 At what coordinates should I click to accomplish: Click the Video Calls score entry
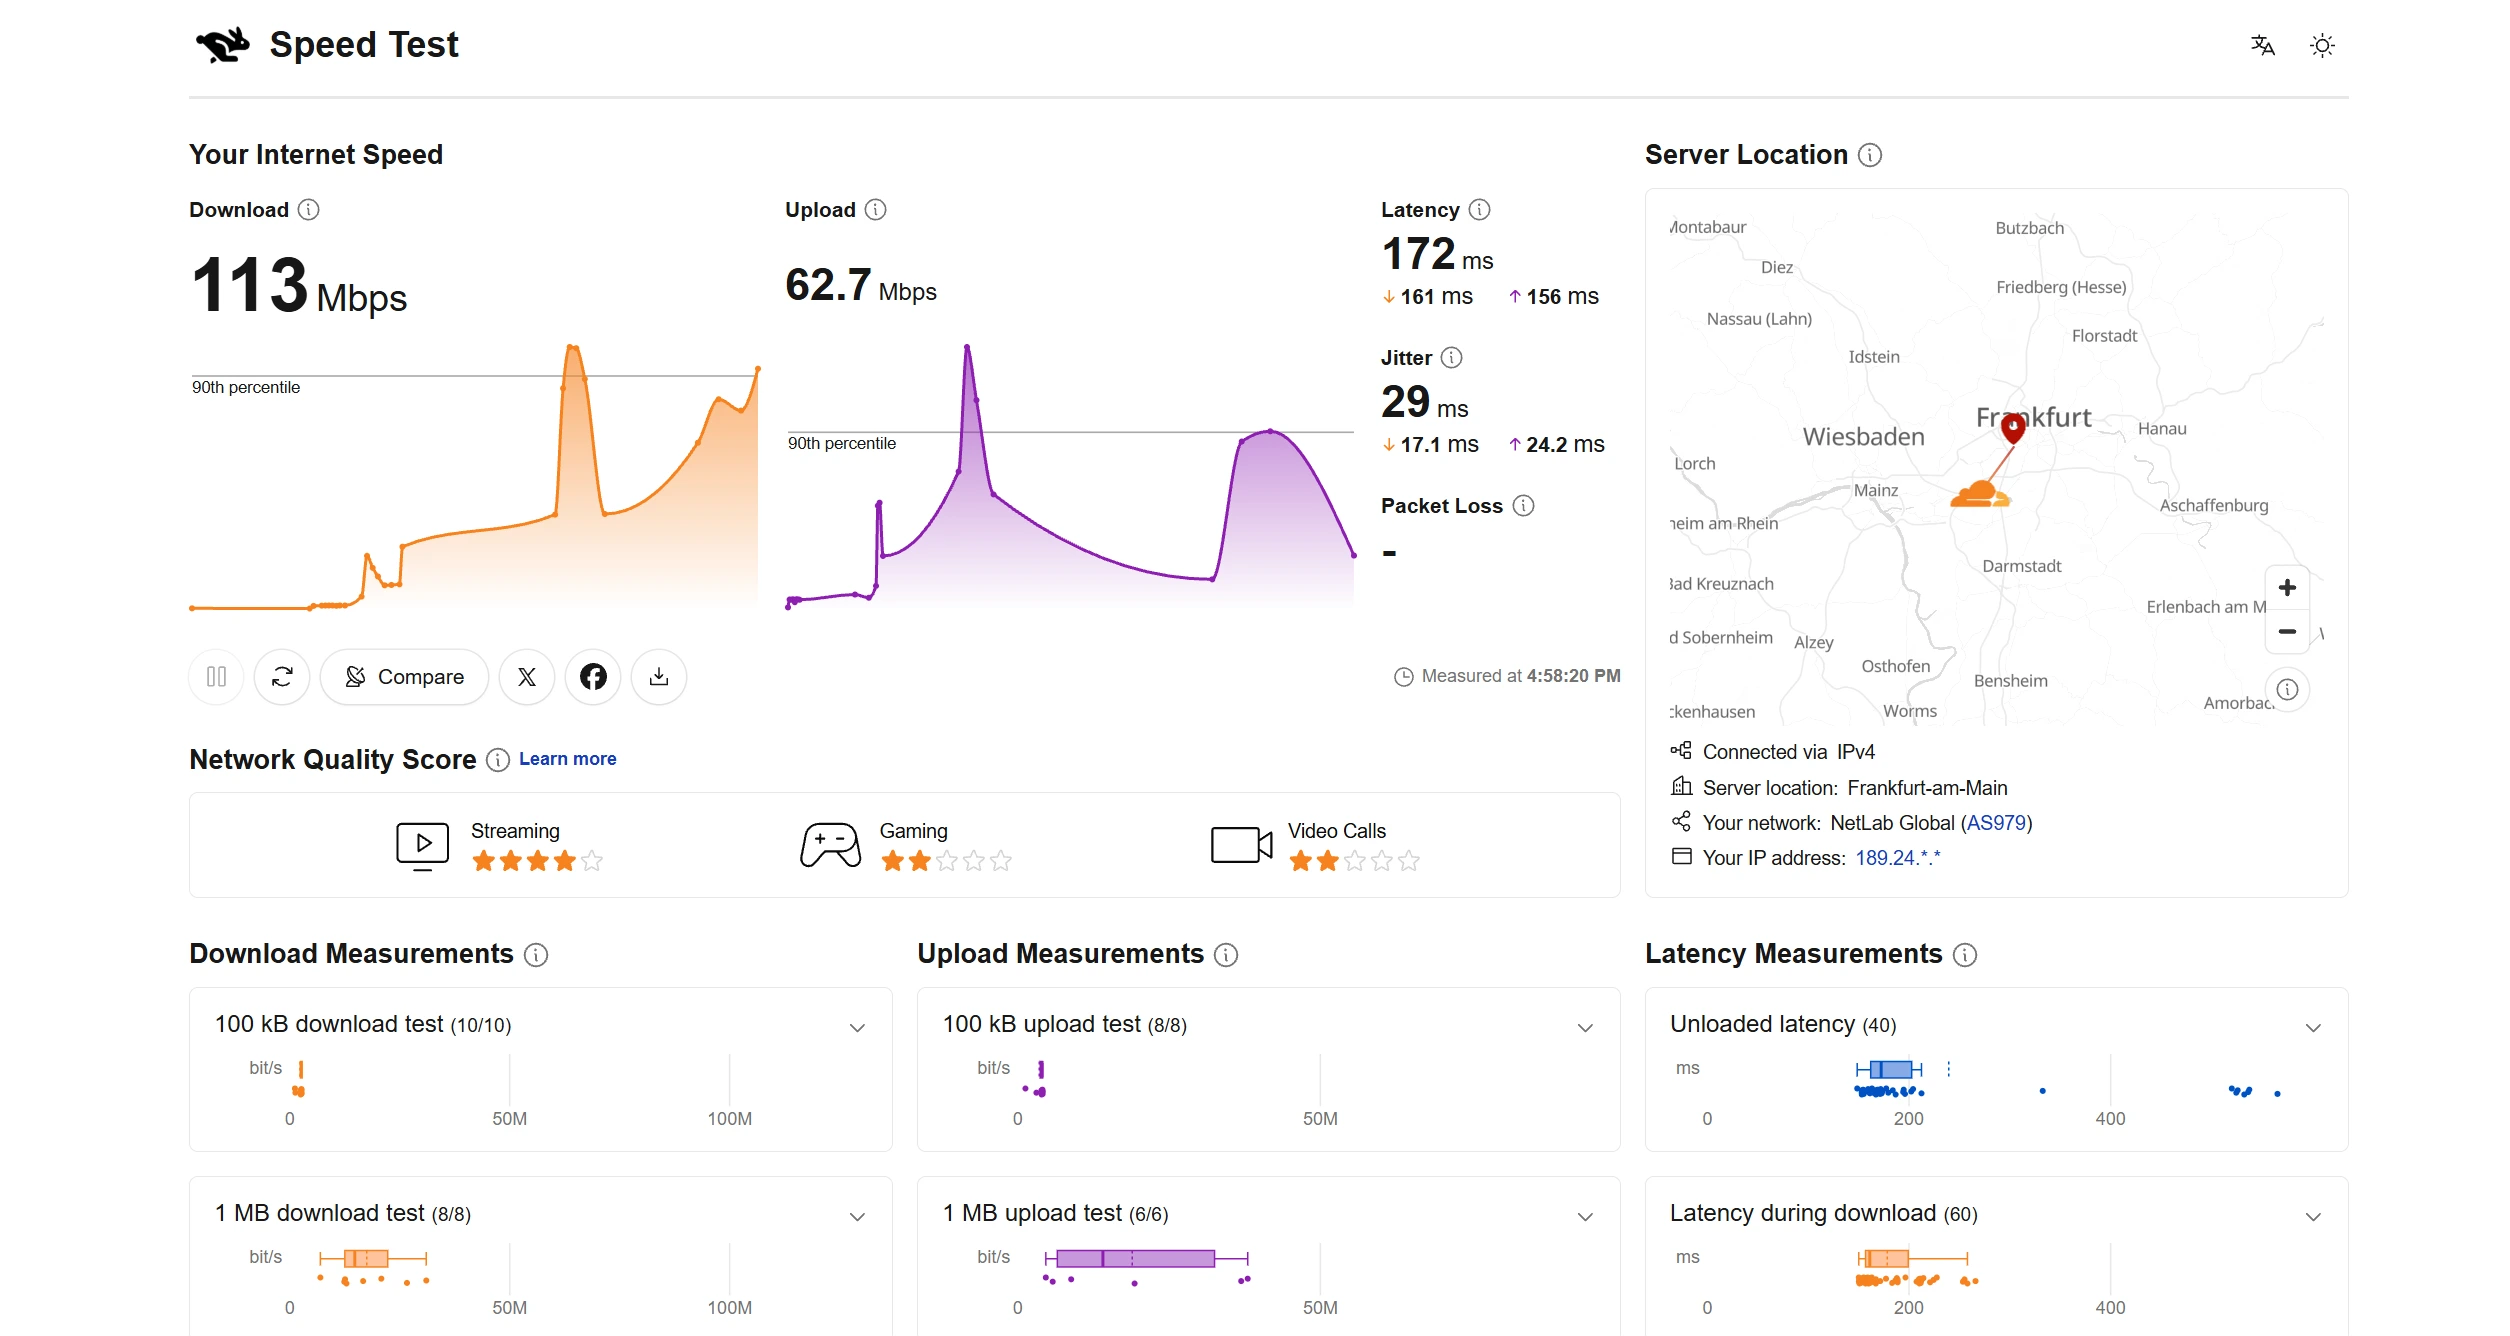(1315, 846)
